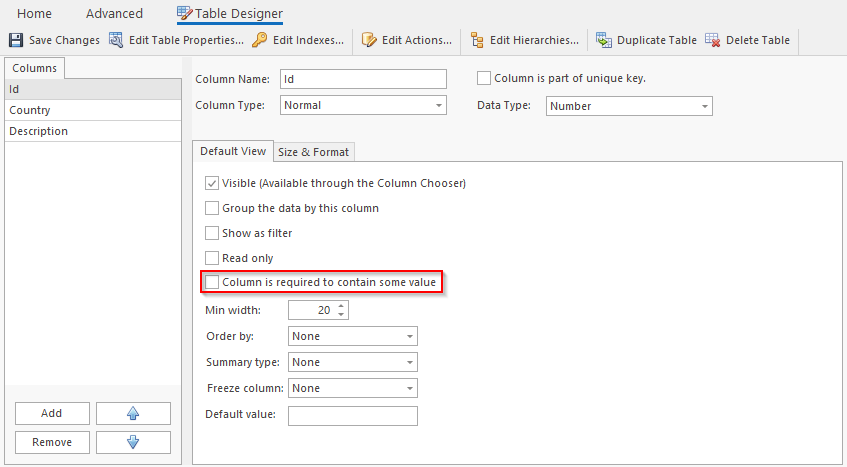Click the Save Changes floppy disk icon
This screenshot has height=467, width=847.
point(16,40)
